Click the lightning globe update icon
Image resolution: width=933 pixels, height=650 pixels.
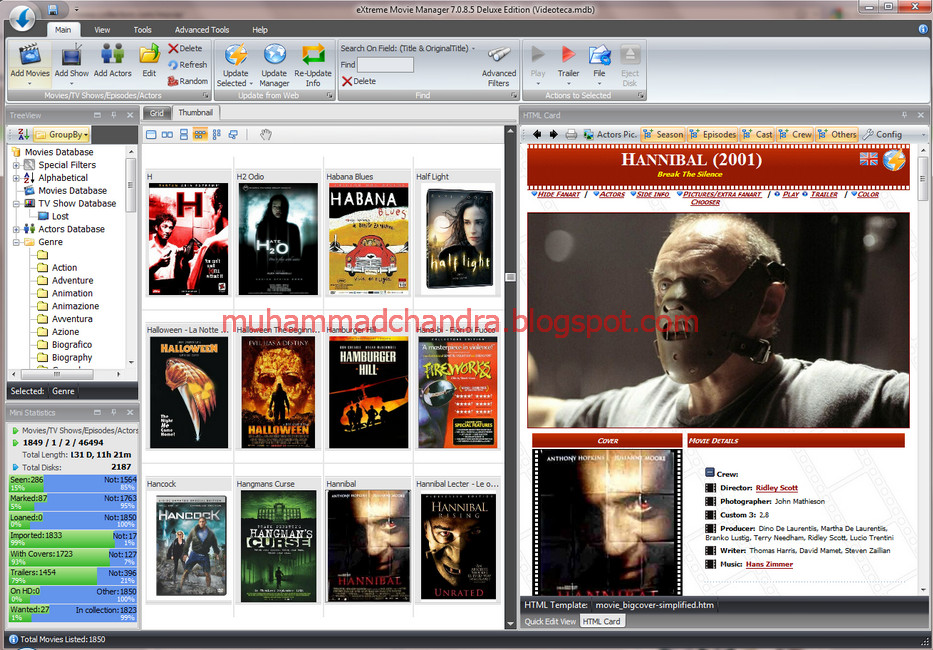tap(894, 160)
